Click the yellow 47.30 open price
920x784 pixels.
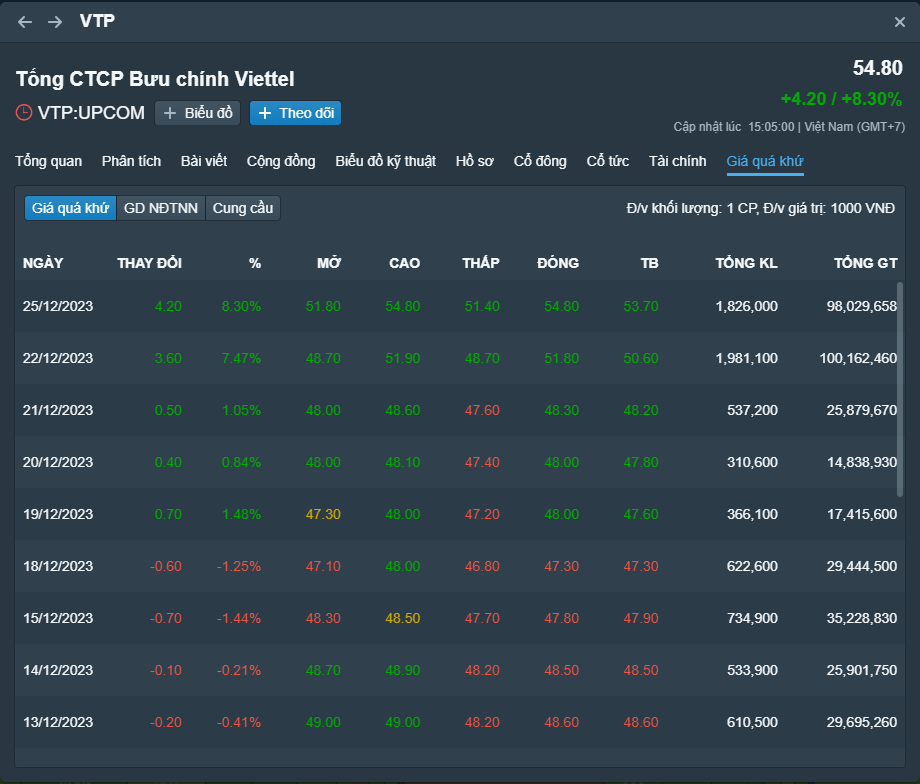(323, 514)
